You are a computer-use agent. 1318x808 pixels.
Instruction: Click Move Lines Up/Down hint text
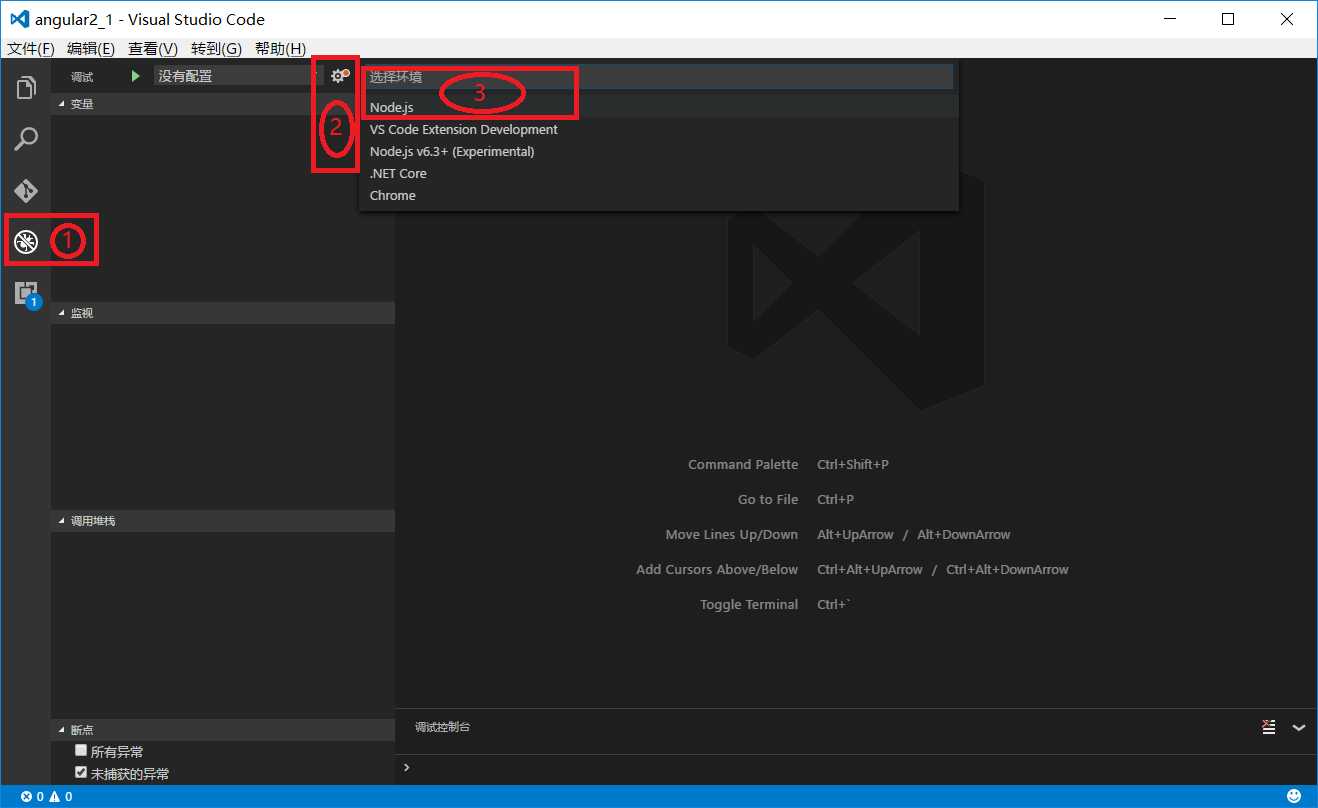[732, 534]
